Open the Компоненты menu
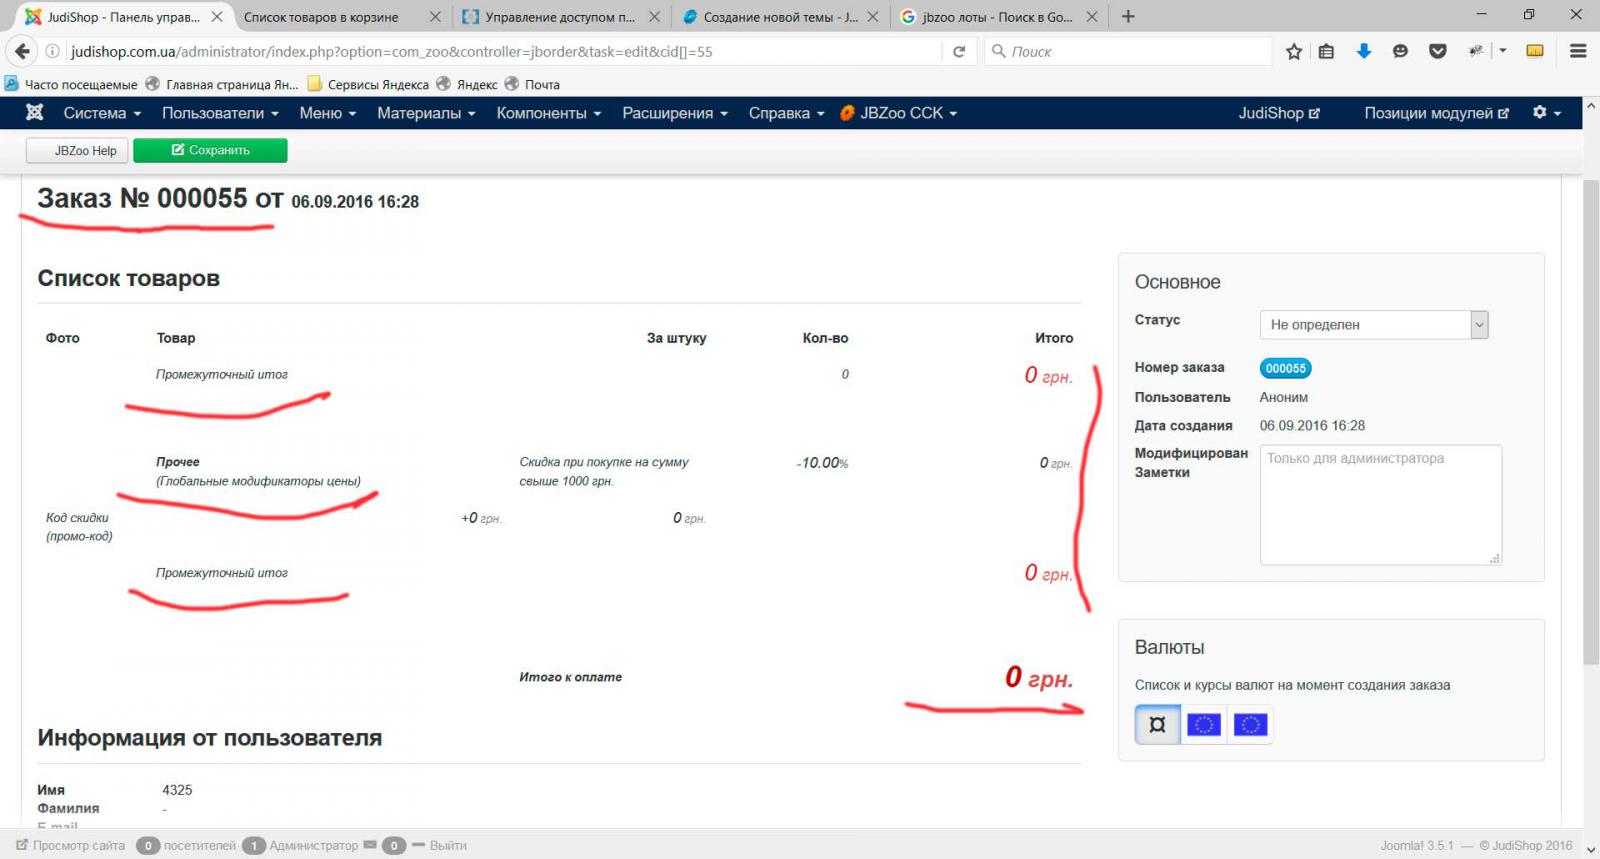This screenshot has height=859, width=1600. click(x=548, y=113)
